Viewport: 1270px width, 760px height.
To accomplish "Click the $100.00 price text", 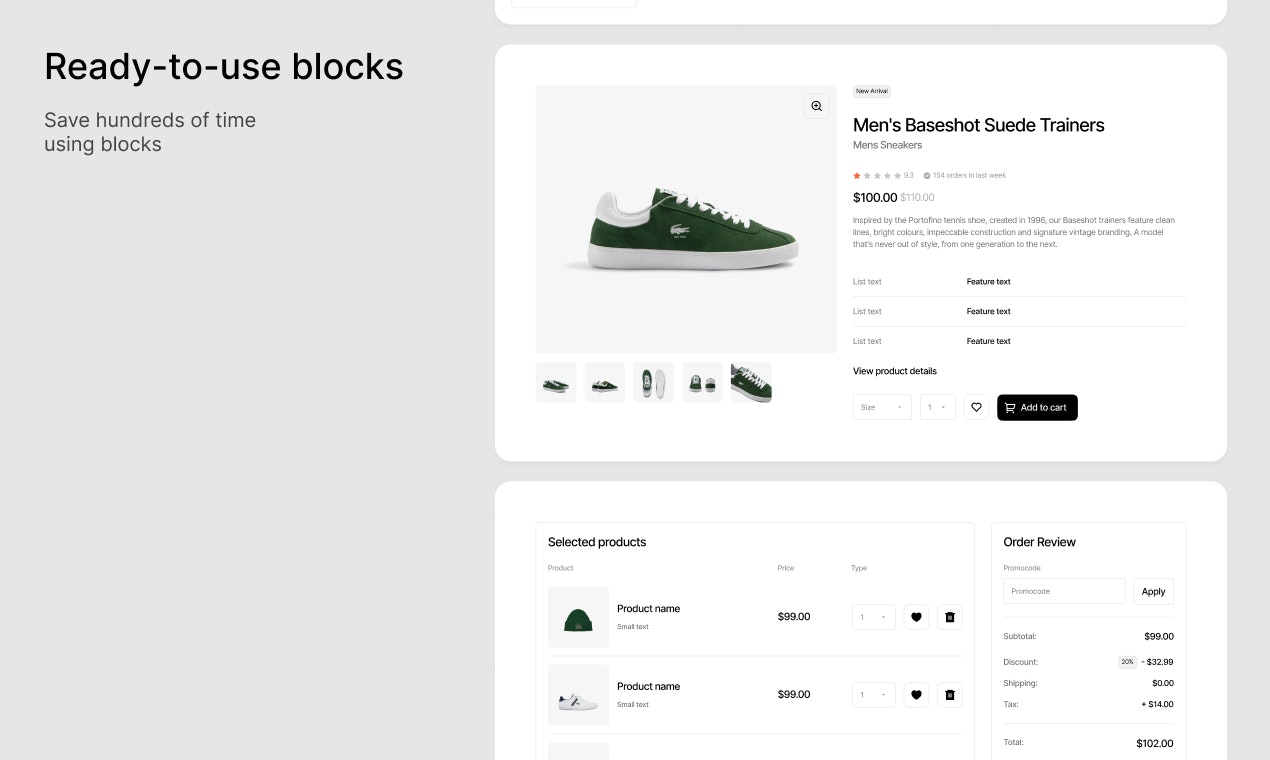I will tap(875, 197).
